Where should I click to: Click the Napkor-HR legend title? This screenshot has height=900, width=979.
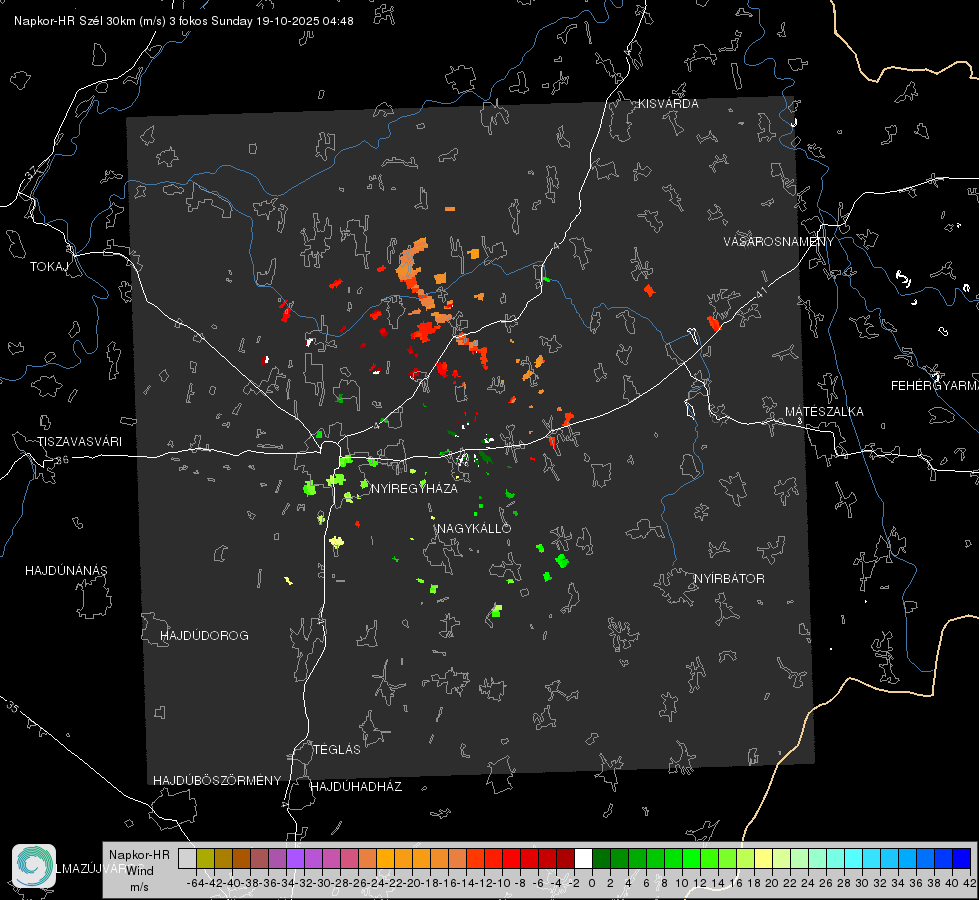click(x=139, y=854)
